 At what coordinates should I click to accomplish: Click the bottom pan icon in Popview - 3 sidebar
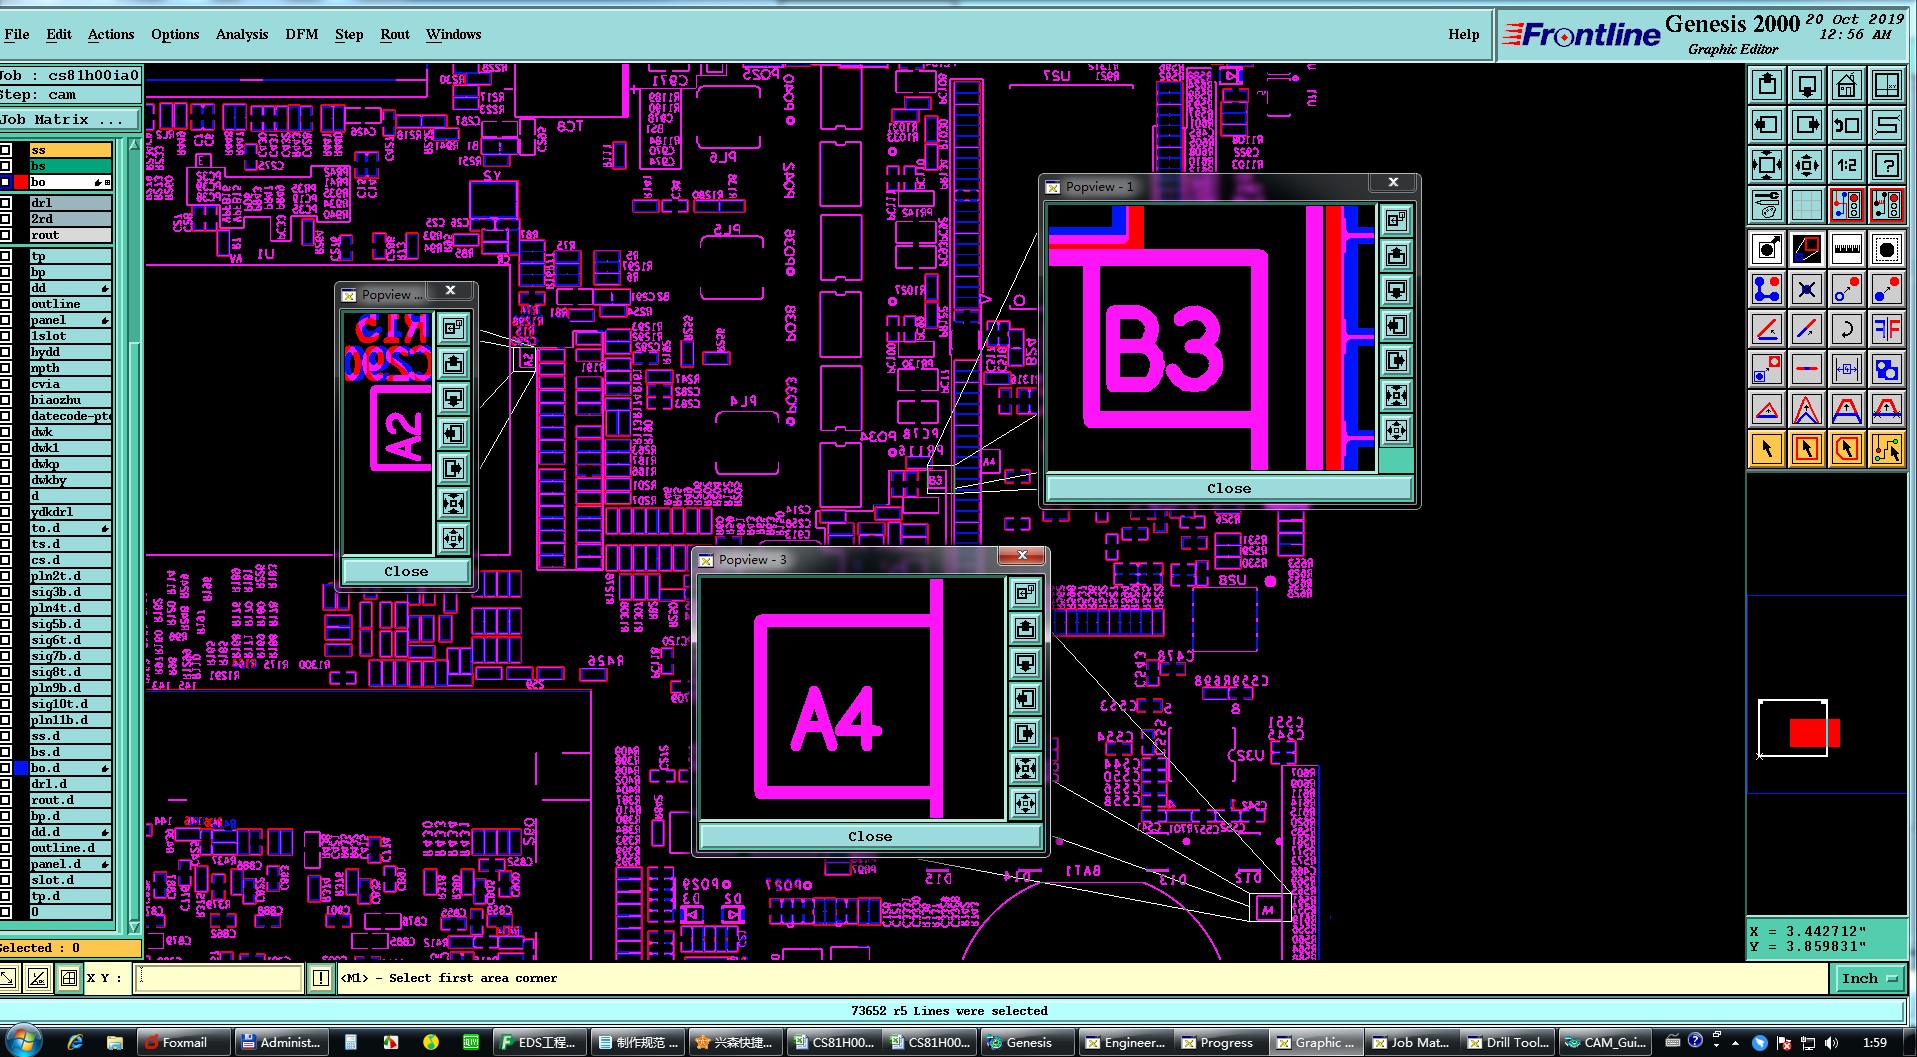[x=1025, y=803]
